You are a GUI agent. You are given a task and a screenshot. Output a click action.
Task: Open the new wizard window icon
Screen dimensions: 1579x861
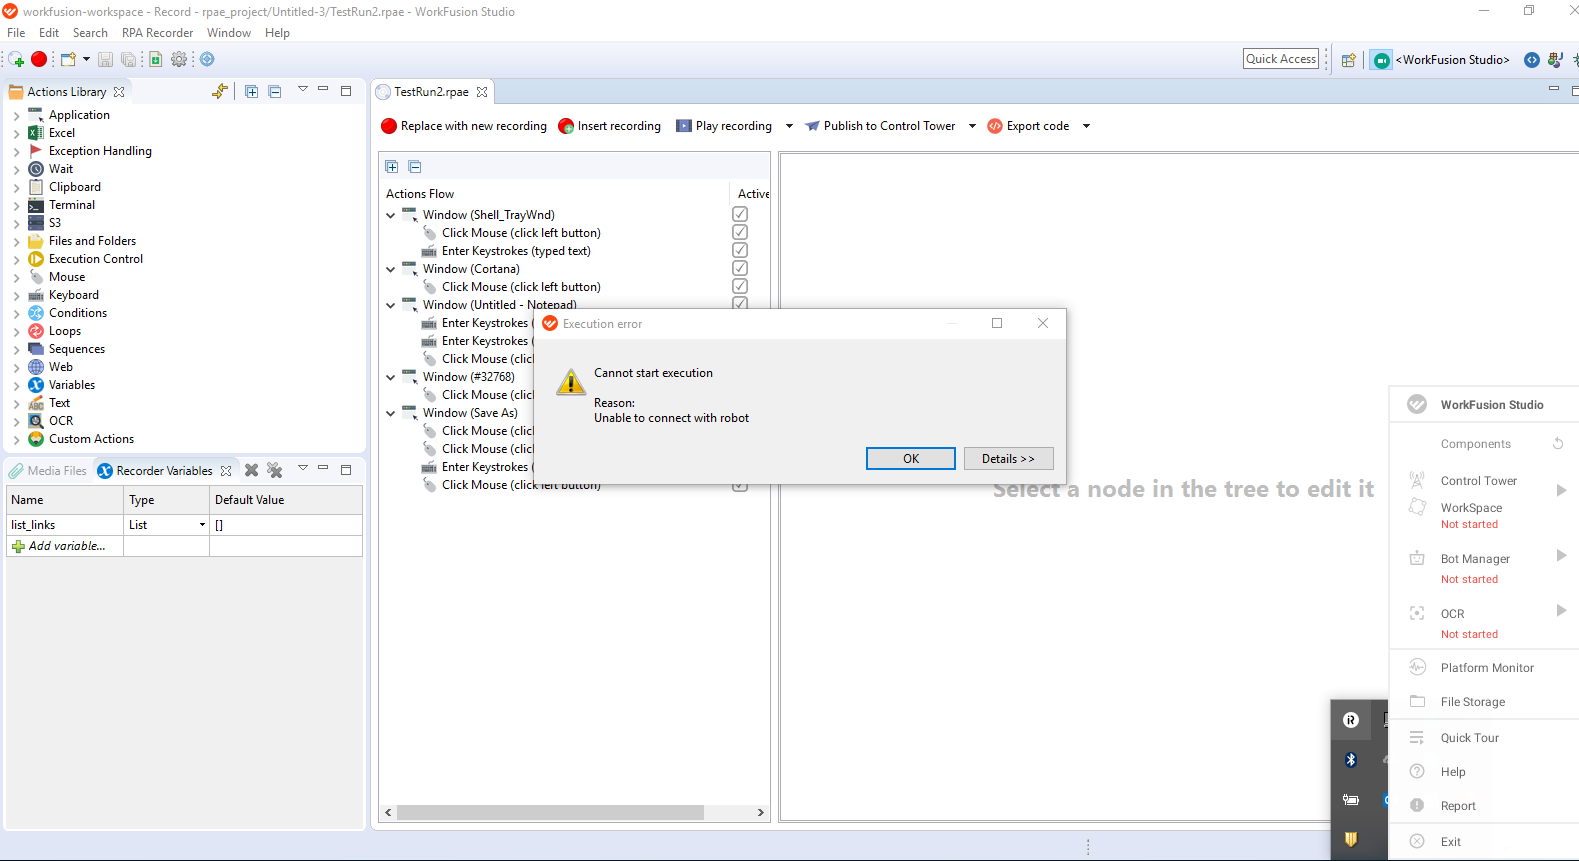click(68, 60)
